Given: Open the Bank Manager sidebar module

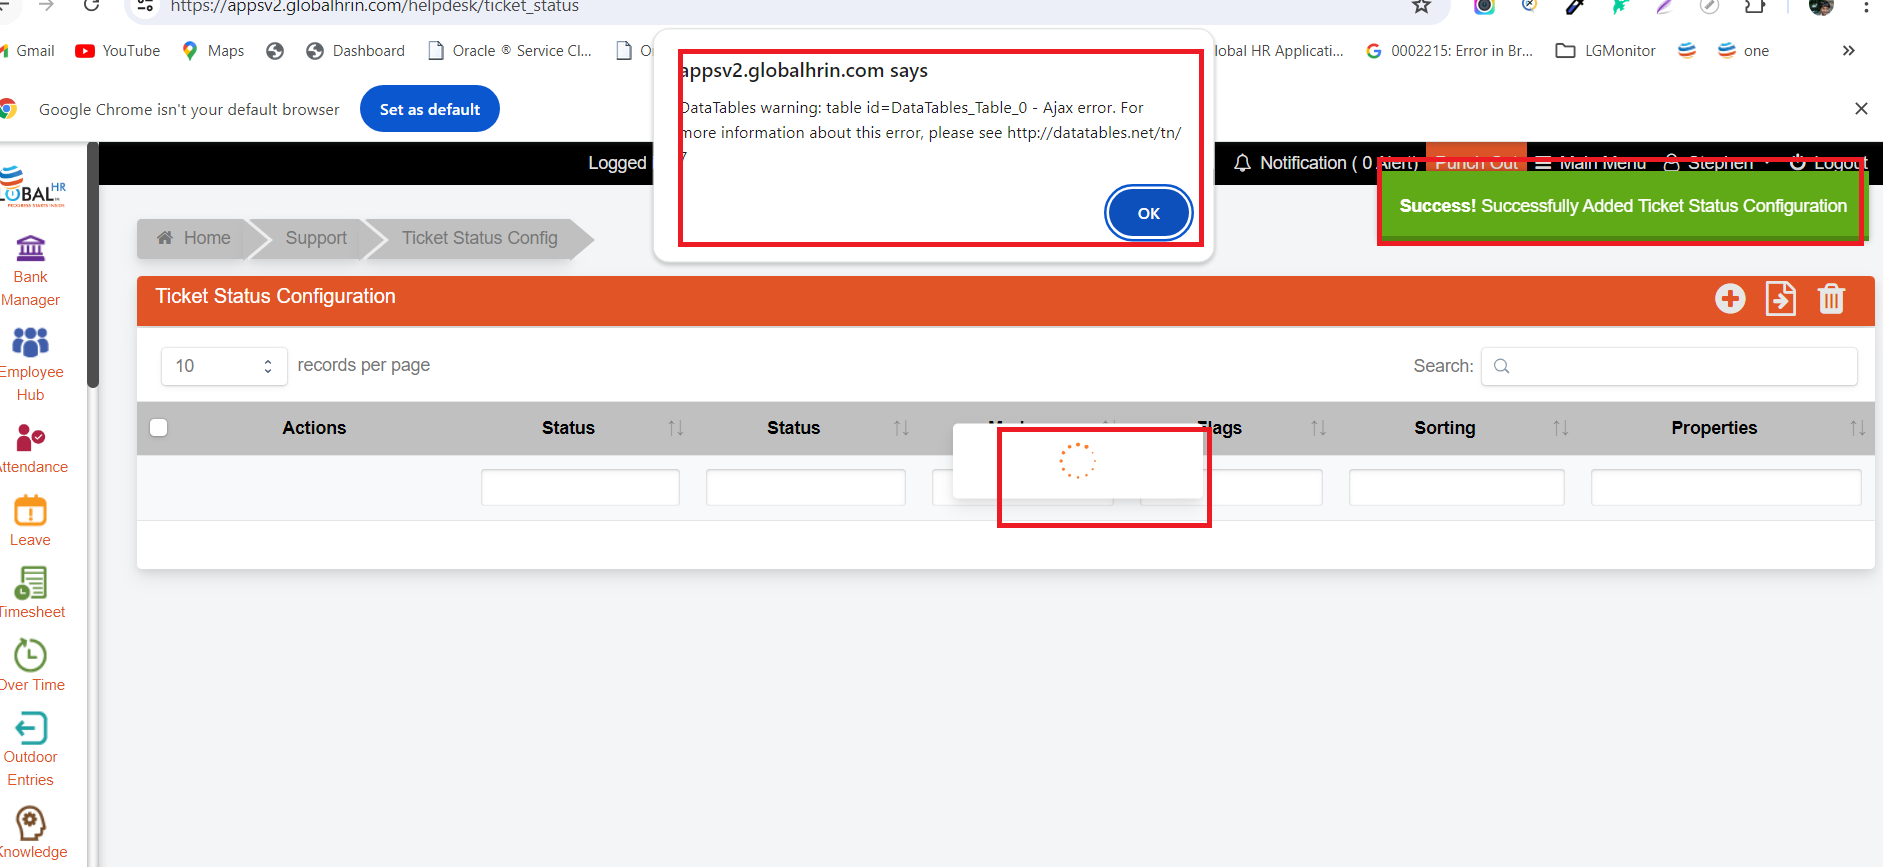Looking at the screenshot, I should coord(31,248).
